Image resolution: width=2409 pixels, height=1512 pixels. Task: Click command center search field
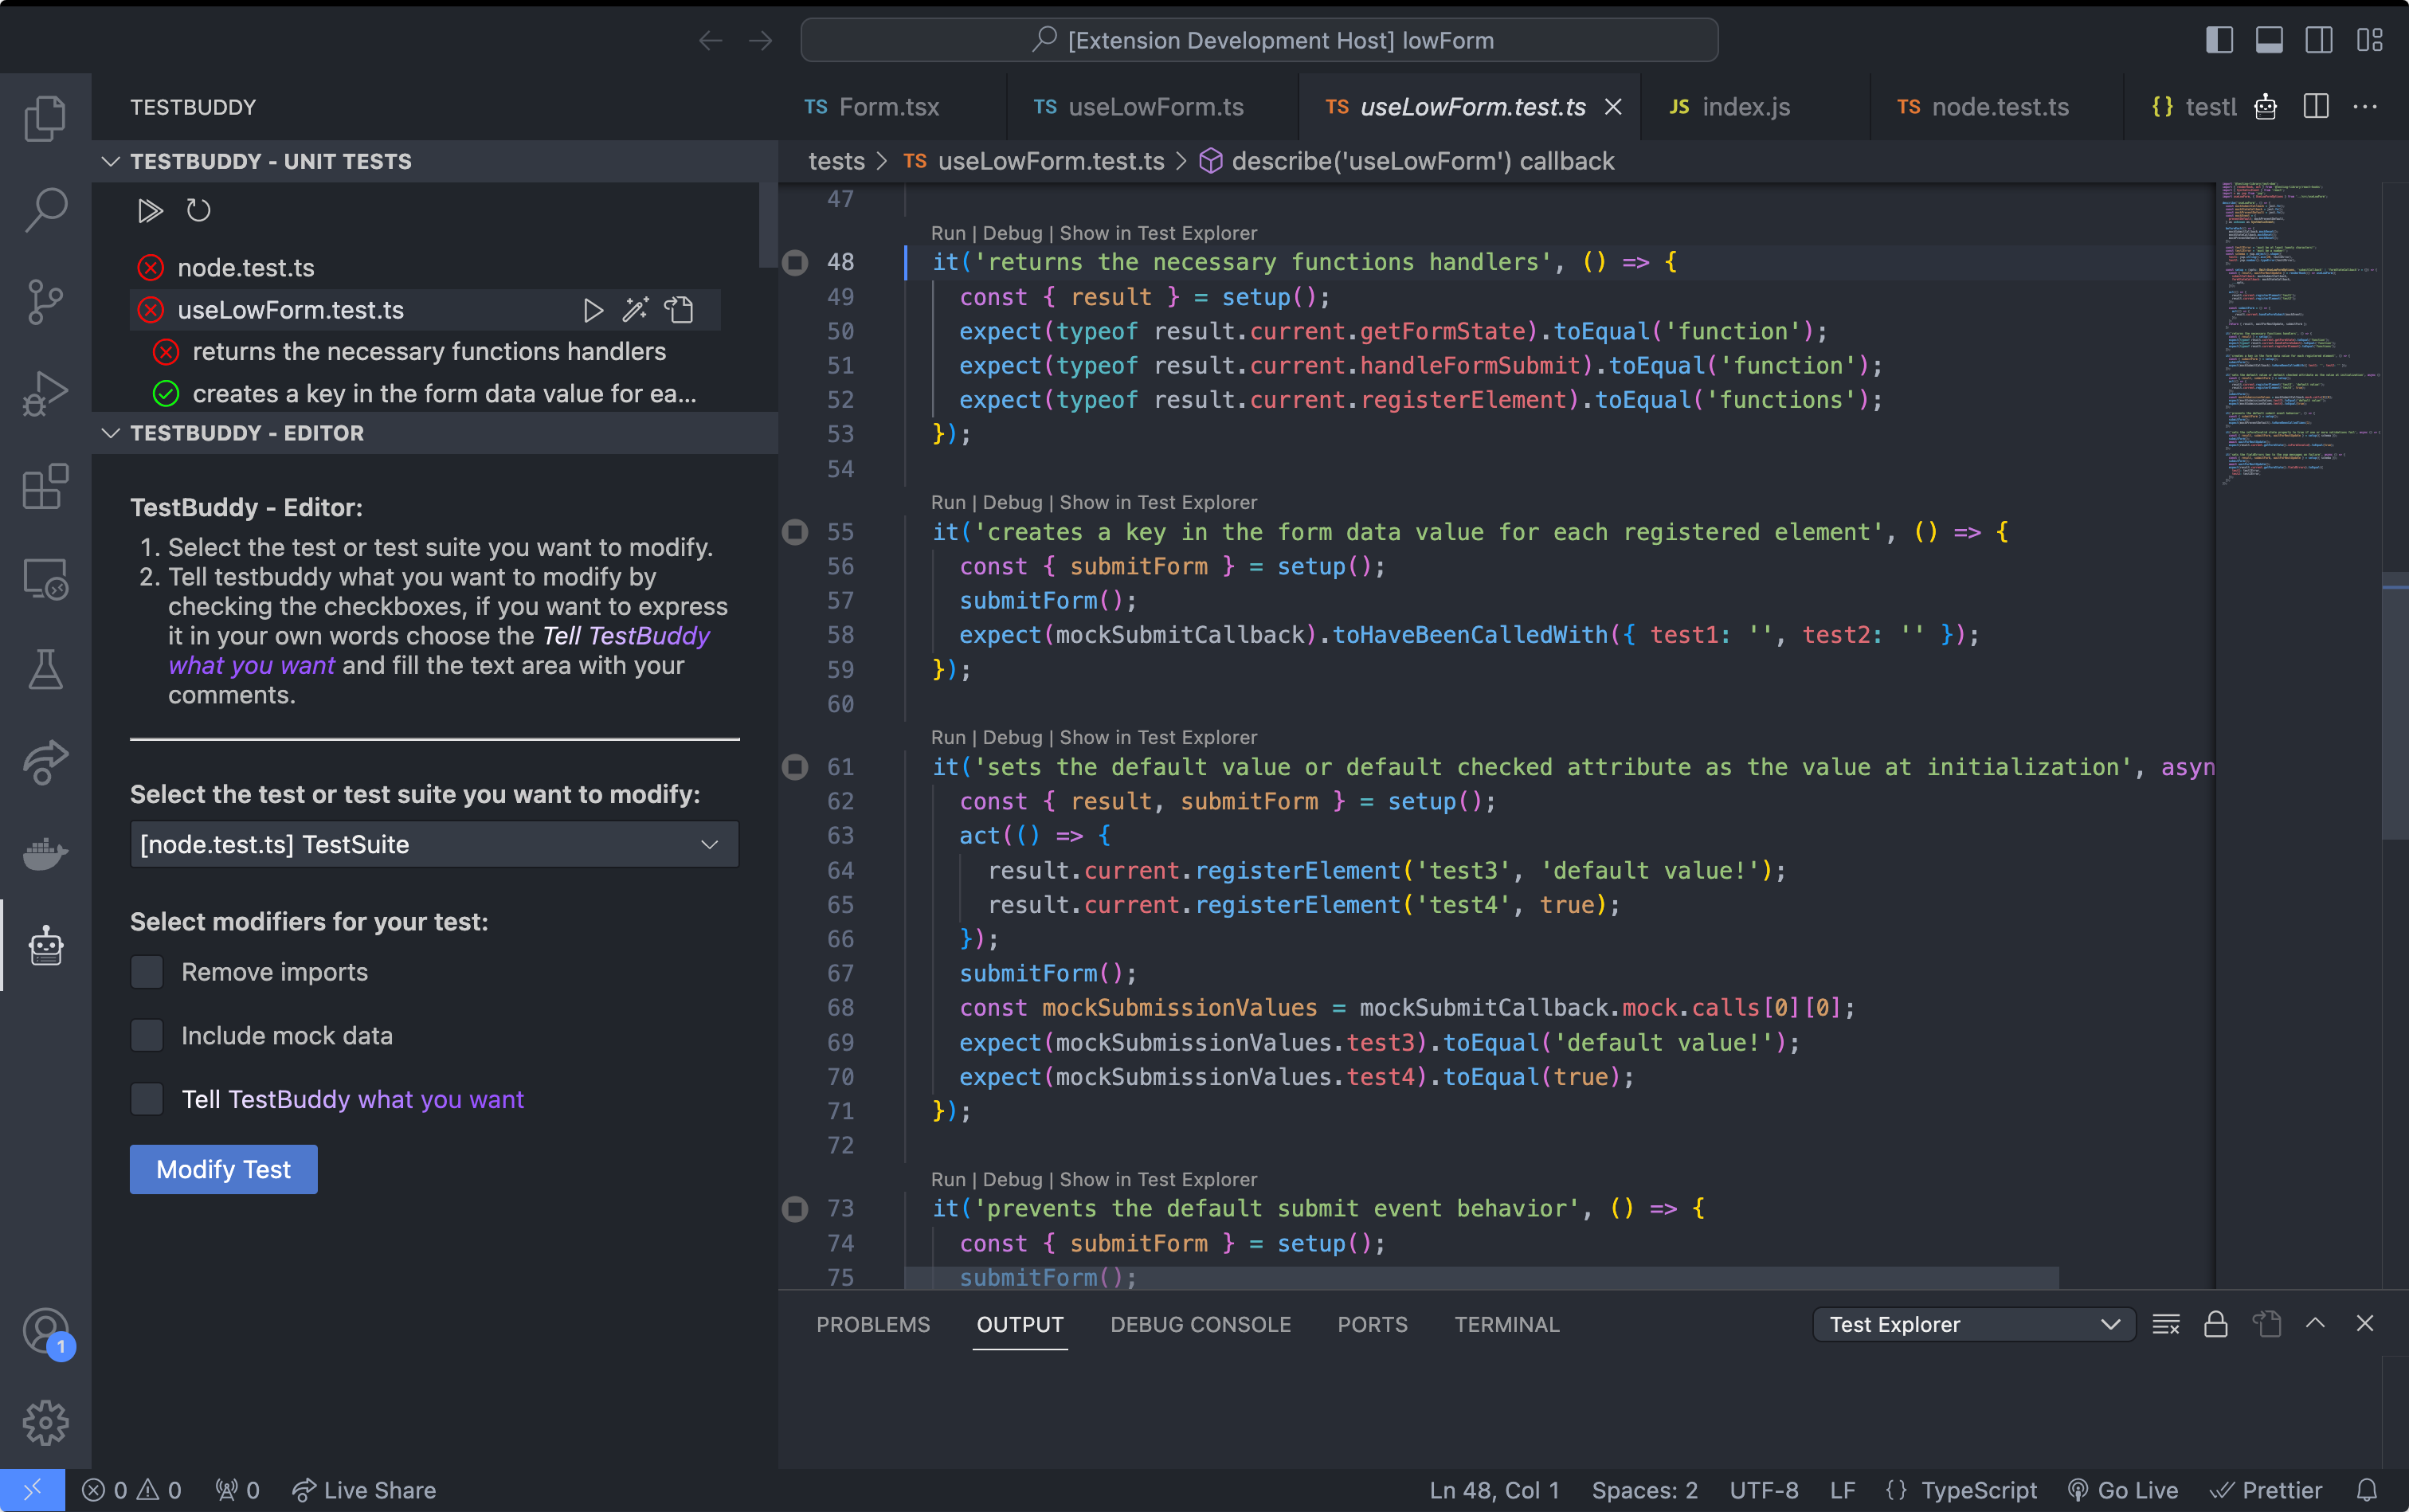1259,41
